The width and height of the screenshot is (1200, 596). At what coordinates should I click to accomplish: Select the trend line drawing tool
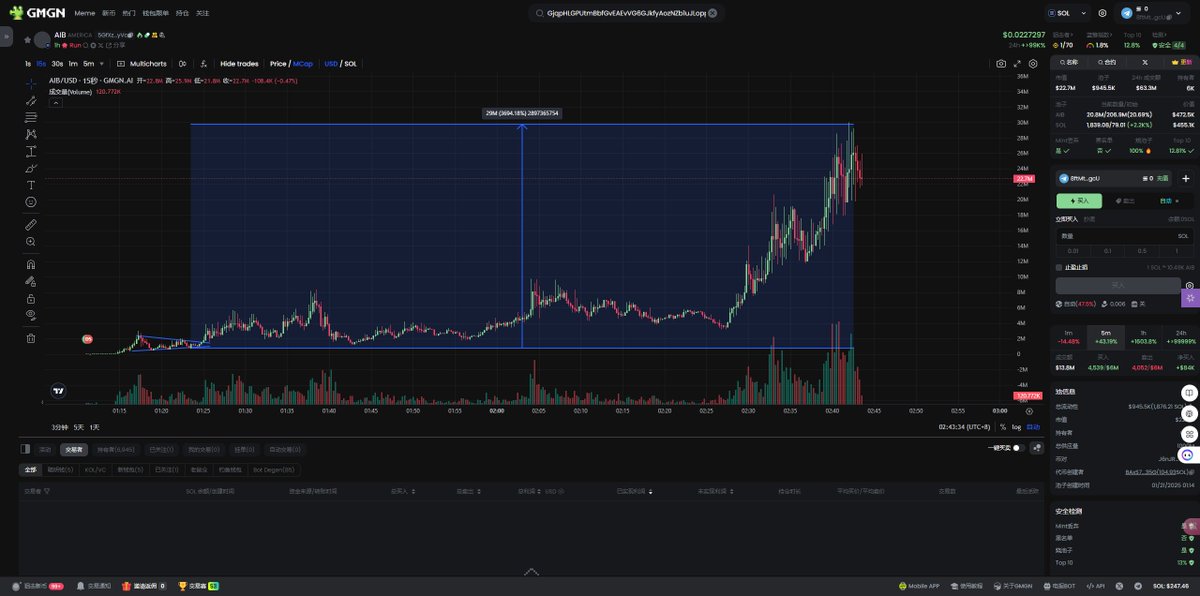pos(31,100)
